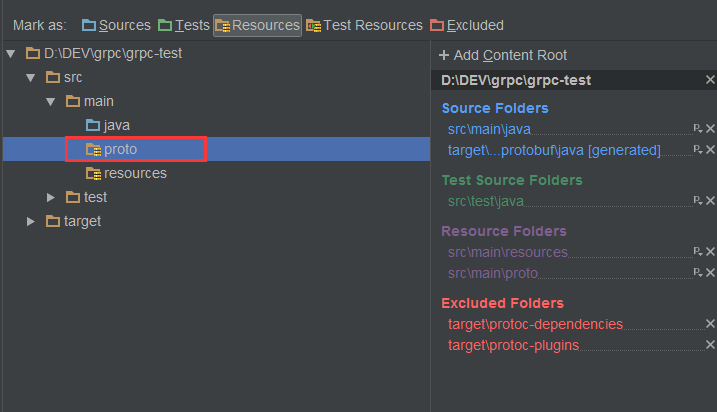Click Add Content Root

(x=503, y=55)
